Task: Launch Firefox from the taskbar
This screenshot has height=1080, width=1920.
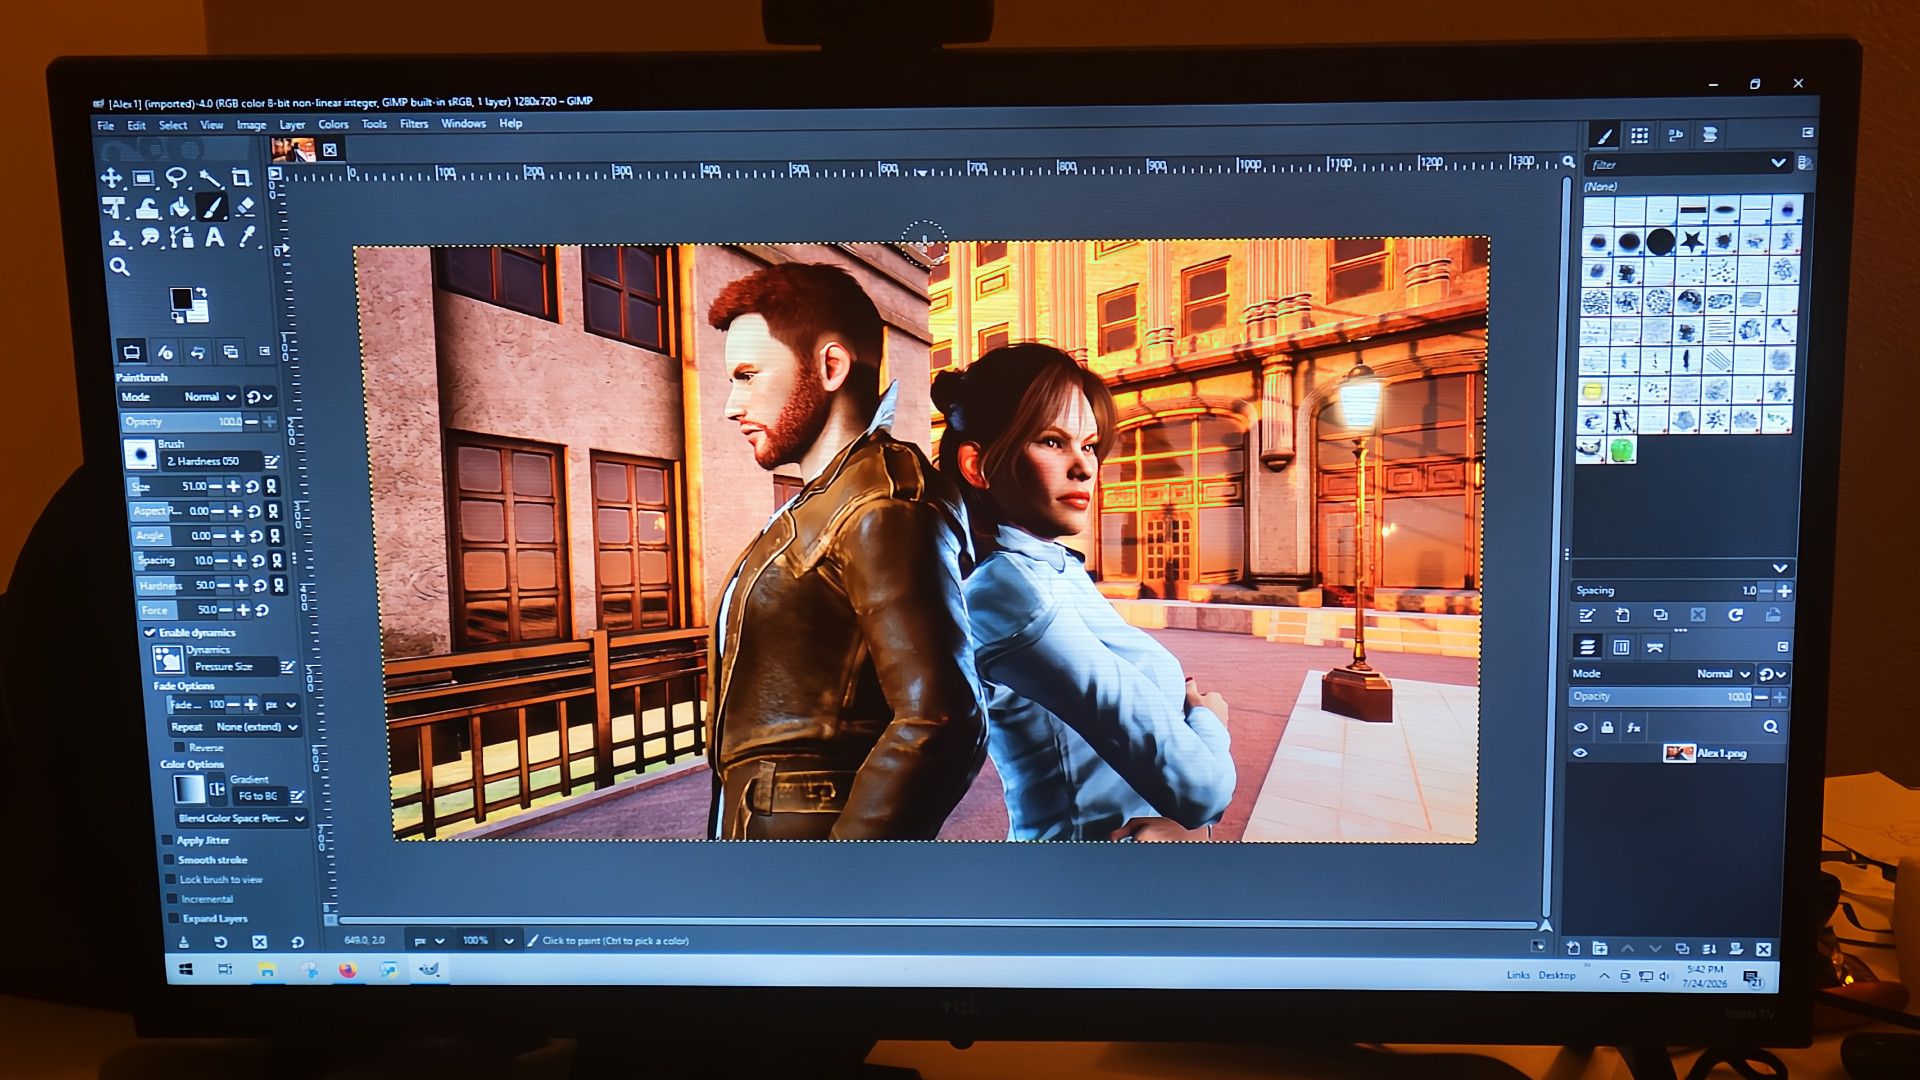Action: (x=347, y=970)
